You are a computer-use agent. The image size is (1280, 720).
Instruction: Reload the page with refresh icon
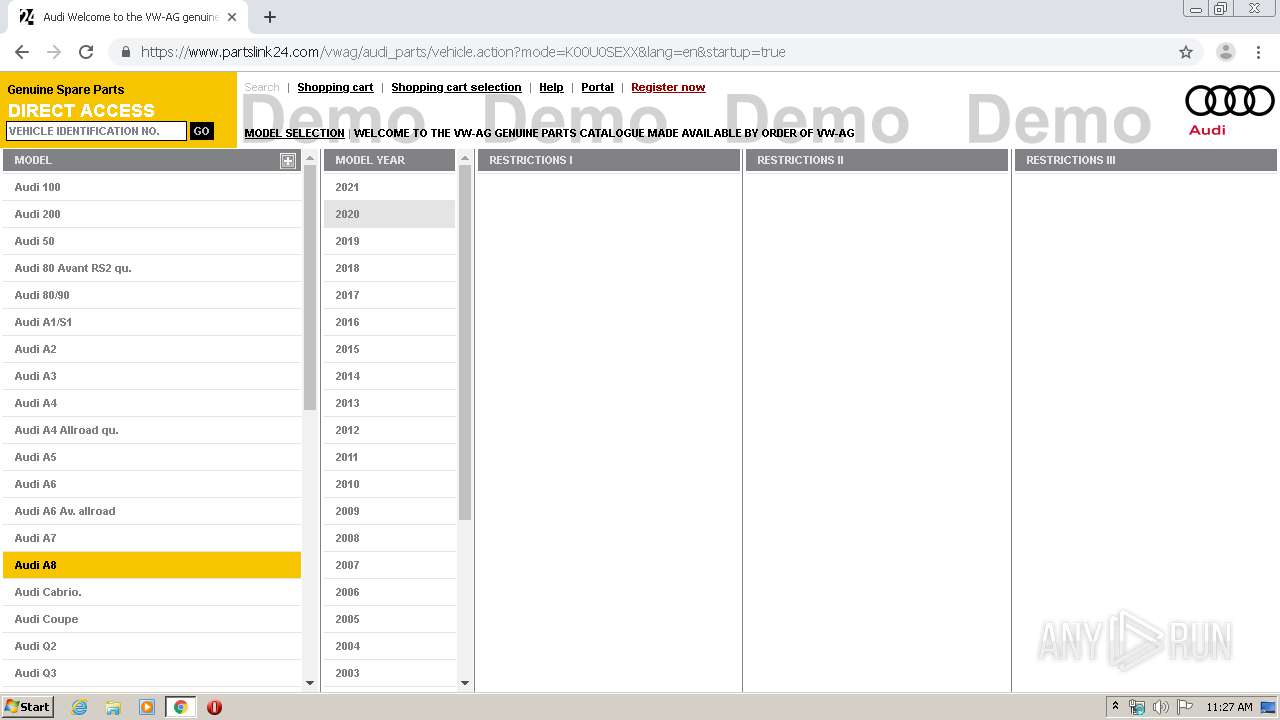(x=86, y=52)
